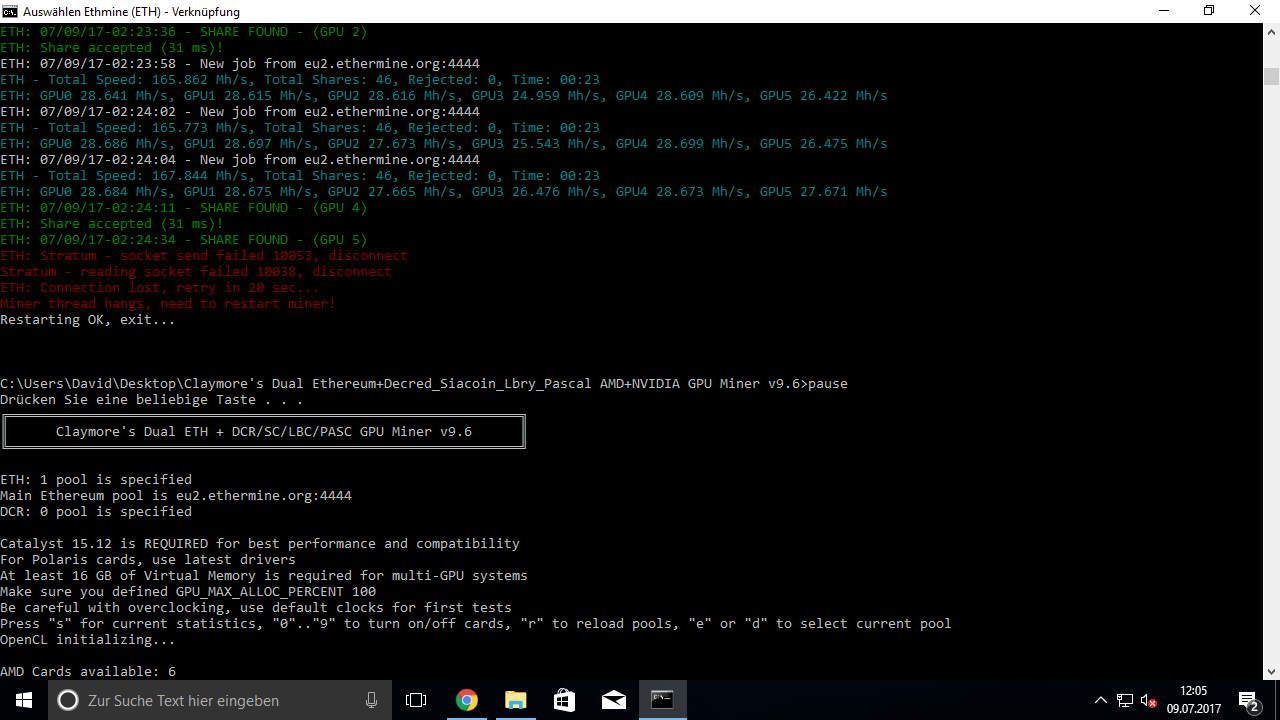The height and width of the screenshot is (720, 1280).
Task: Click the window title 'Auswählen Ethmine (ETH) - Verknüpfung'
Action: [132, 12]
